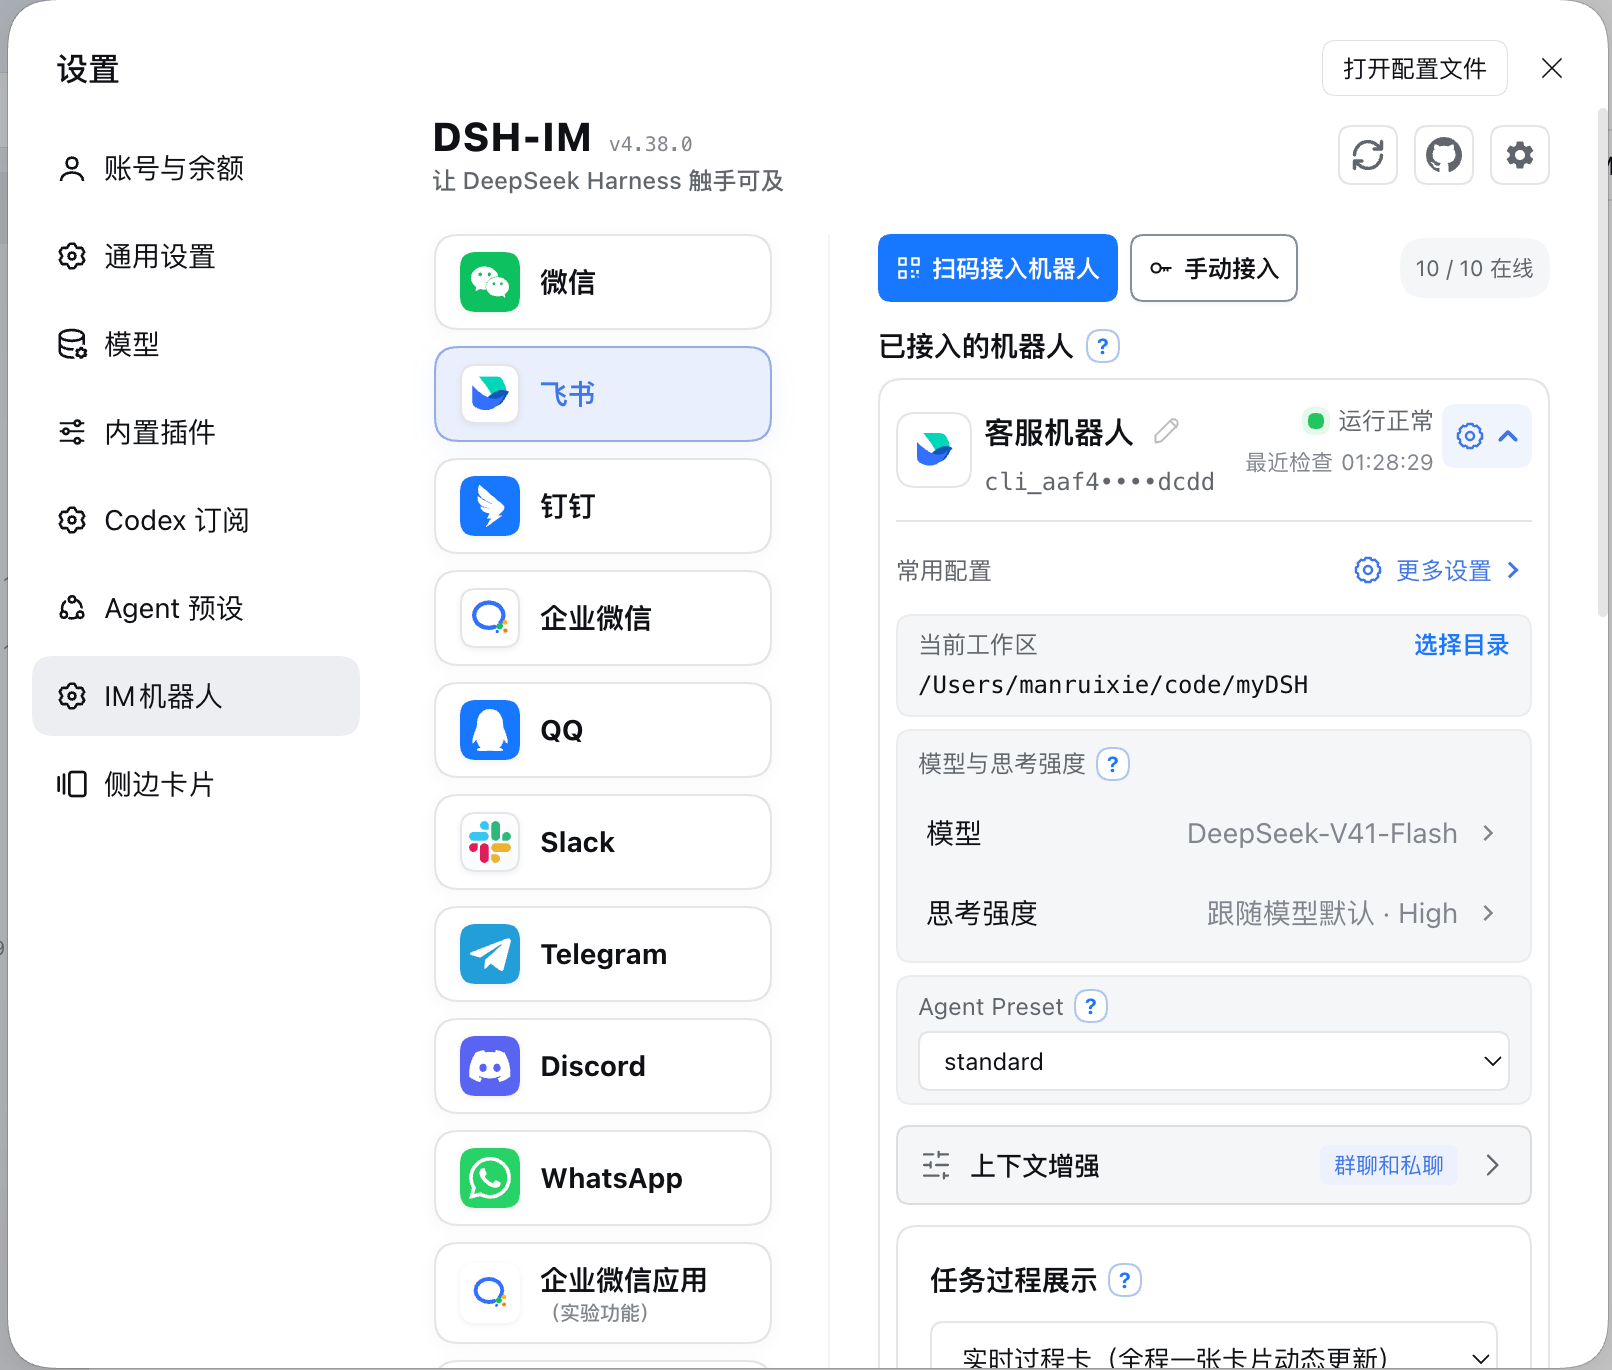Click the 手动接入 button

pyautogui.click(x=1214, y=268)
